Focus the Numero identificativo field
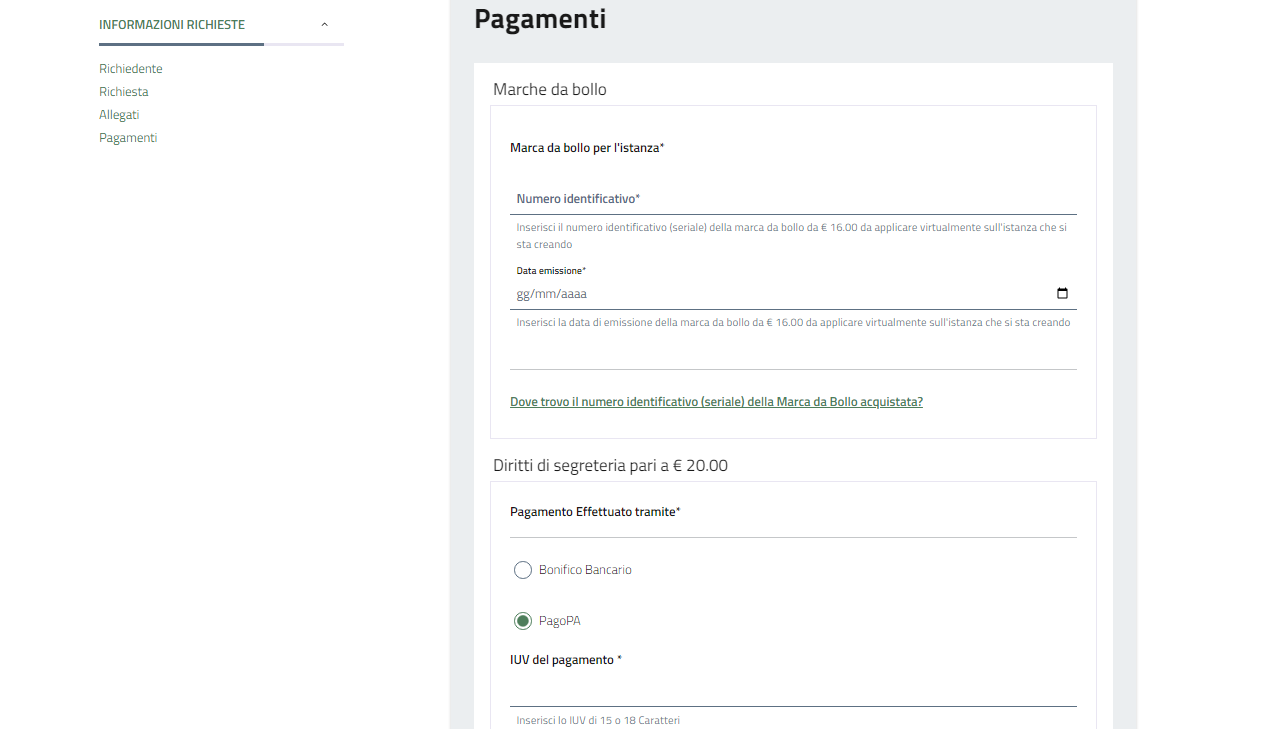 coord(792,200)
